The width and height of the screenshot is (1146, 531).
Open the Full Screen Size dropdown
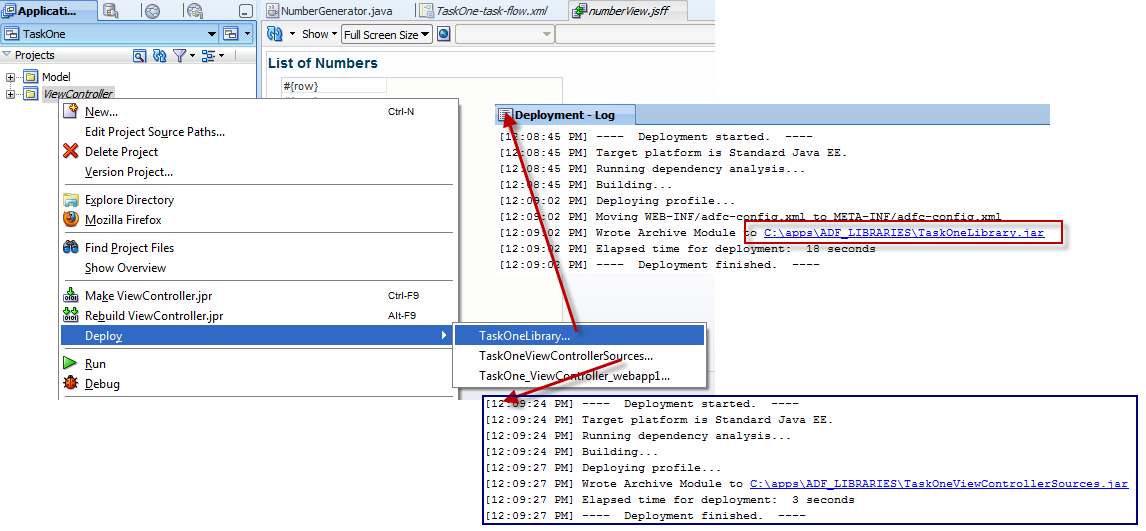386,34
